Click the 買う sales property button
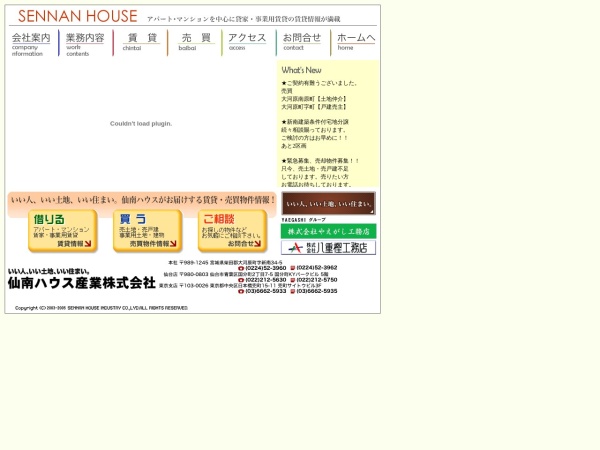This screenshot has width=600, height=450. point(147,231)
